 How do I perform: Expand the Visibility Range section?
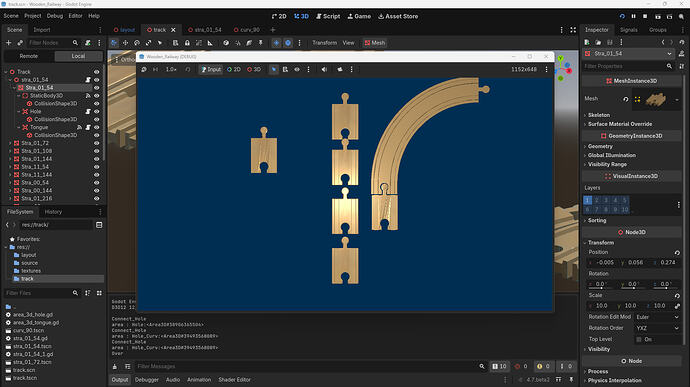click(x=607, y=165)
